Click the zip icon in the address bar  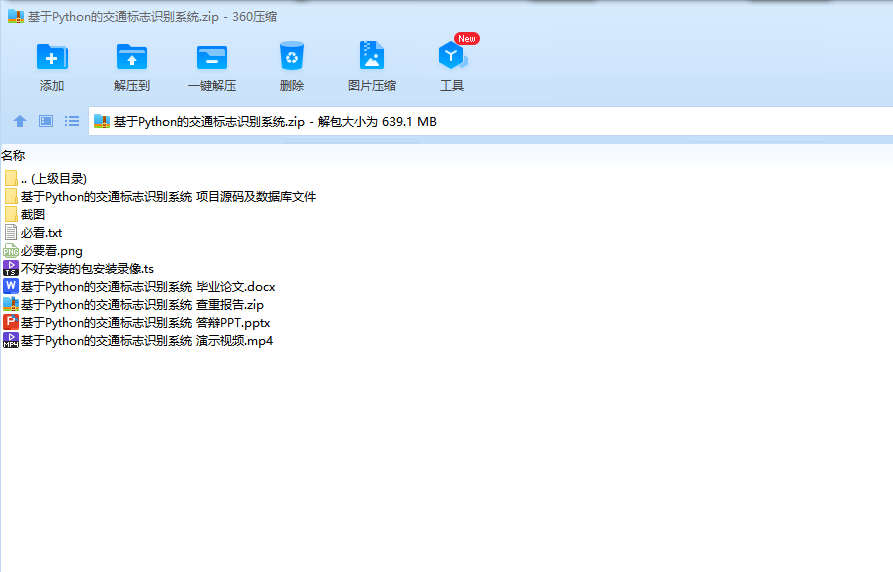tap(102, 121)
